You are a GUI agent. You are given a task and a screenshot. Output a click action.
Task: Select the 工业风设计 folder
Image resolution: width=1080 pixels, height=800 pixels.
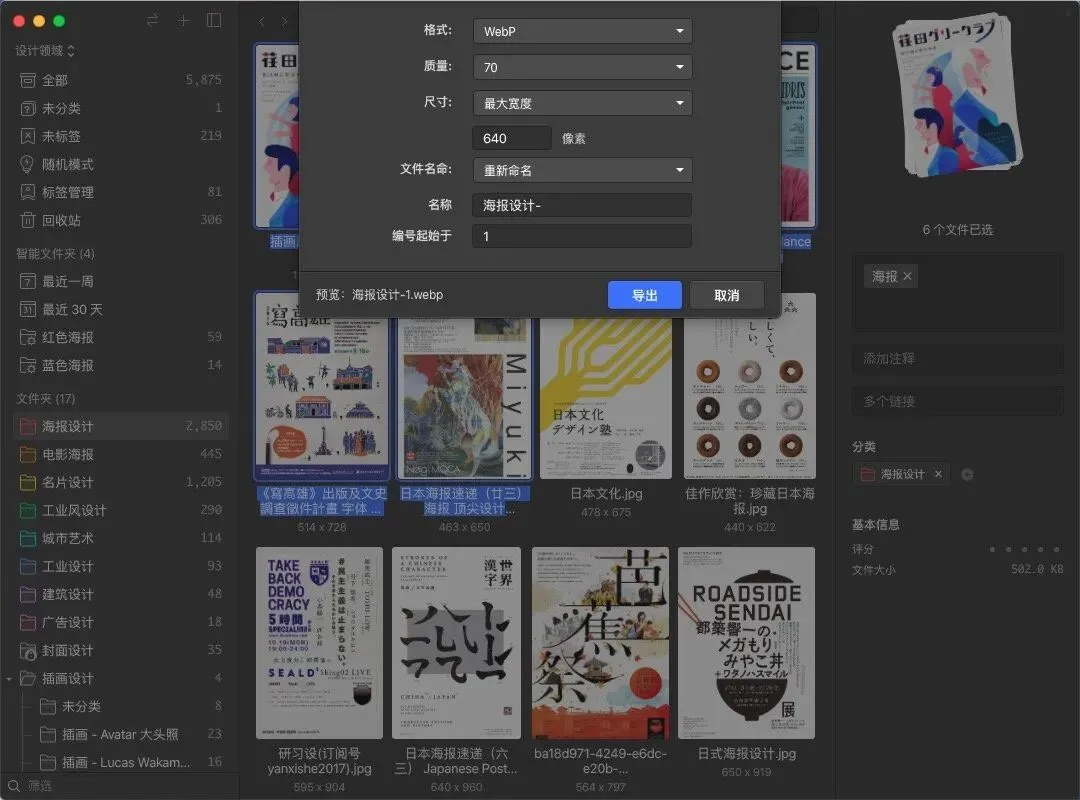click(x=121, y=511)
